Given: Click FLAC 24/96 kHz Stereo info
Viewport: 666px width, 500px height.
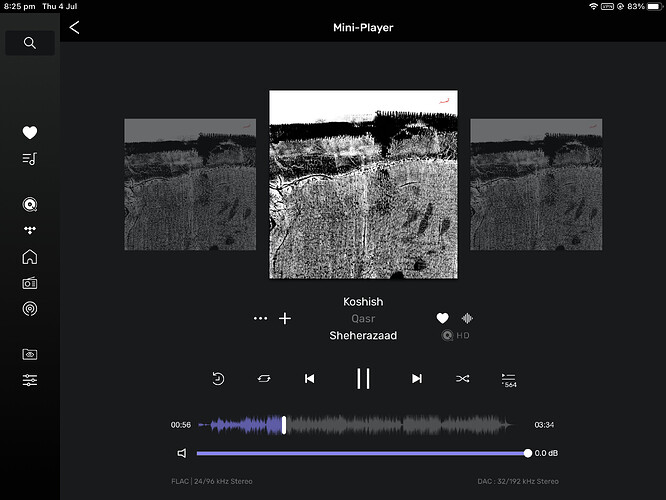Looking at the screenshot, I should click(x=212, y=481).
